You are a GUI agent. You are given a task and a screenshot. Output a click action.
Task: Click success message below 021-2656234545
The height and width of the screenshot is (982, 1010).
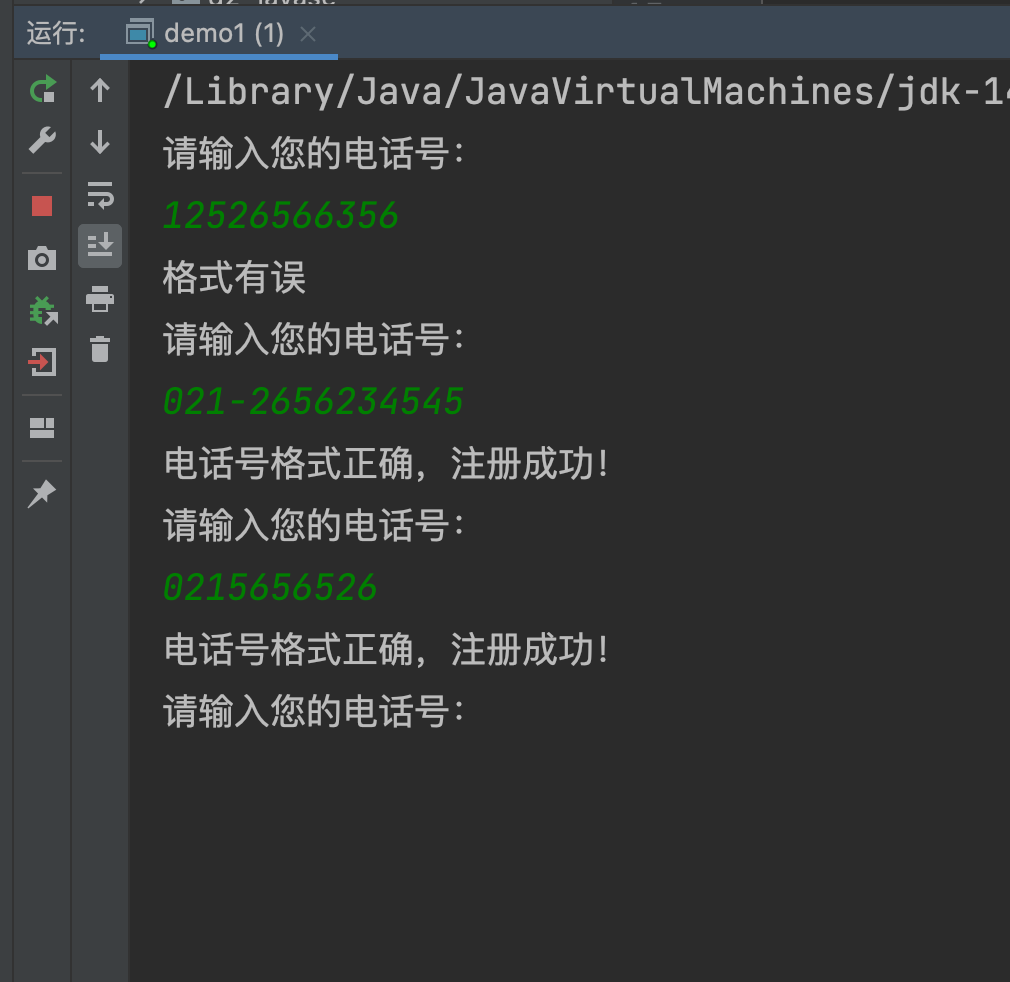[x=386, y=464]
